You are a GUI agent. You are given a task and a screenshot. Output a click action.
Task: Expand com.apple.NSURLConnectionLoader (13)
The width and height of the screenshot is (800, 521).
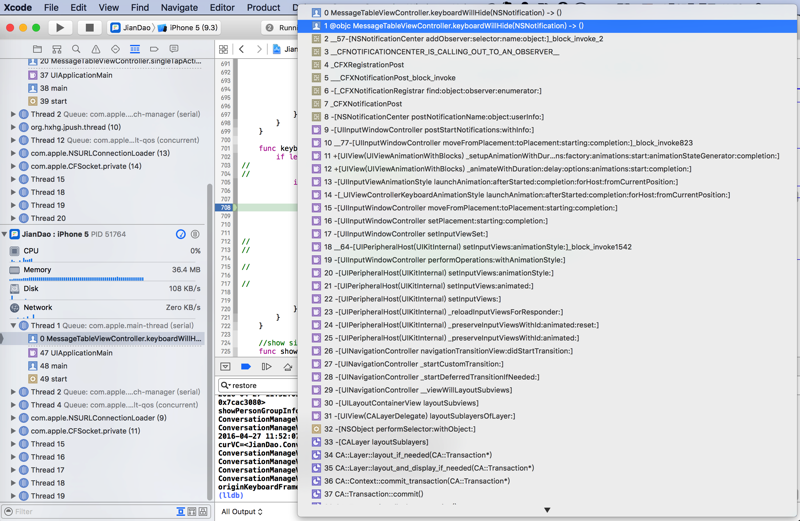[x=13, y=153]
